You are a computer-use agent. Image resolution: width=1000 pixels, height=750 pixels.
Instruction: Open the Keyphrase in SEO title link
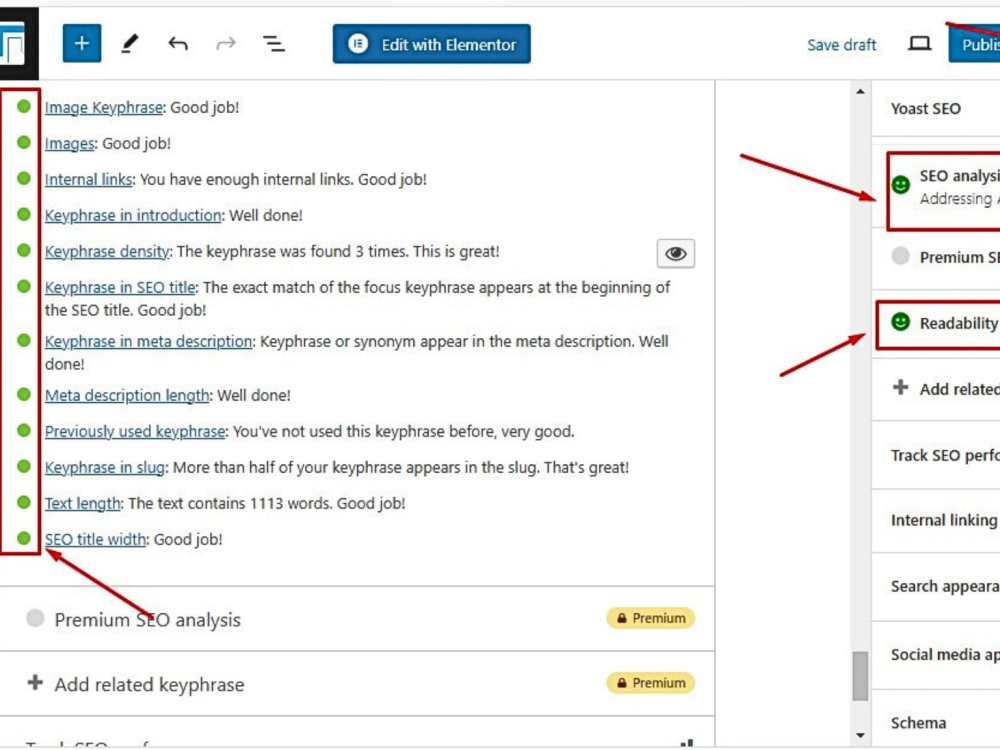[120, 288]
